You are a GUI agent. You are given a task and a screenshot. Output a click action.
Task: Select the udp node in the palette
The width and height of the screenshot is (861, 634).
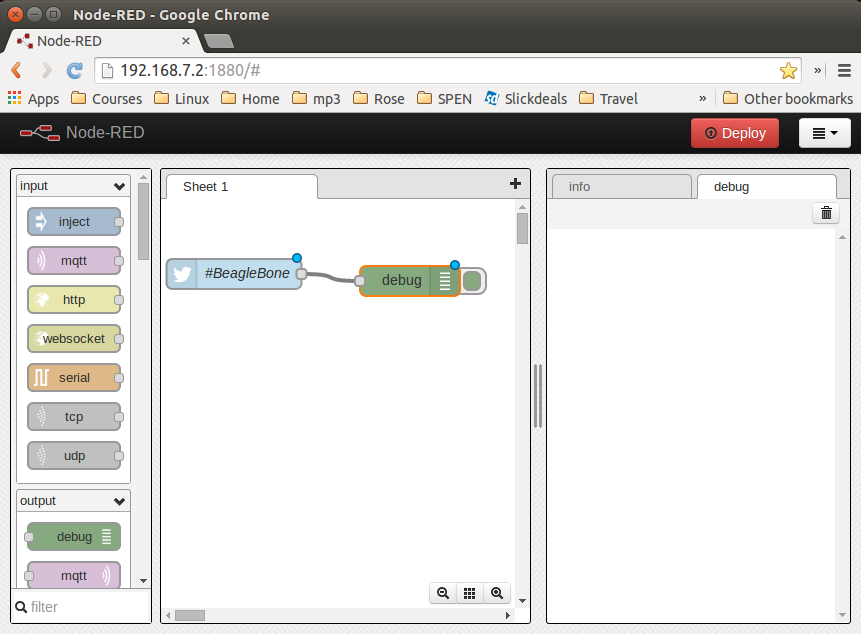tap(74, 456)
